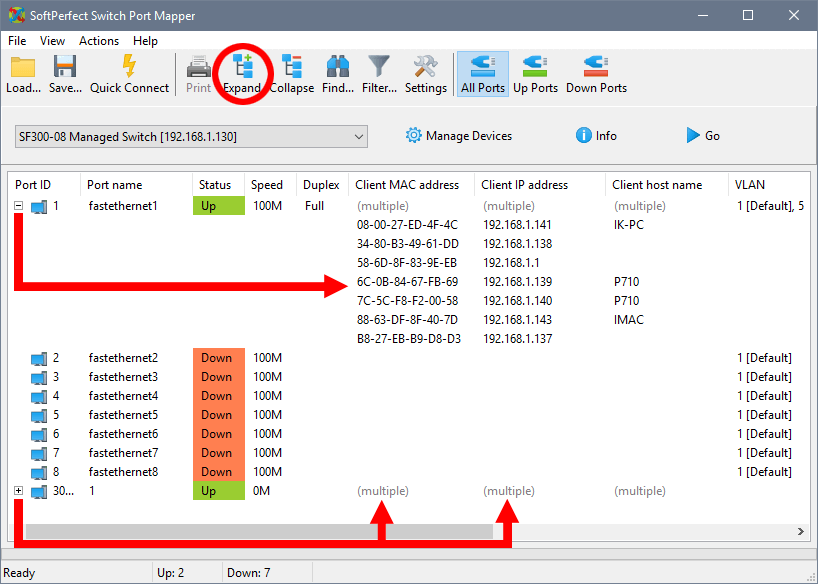
Task: Click Manage Devices button label
Action: [469, 136]
